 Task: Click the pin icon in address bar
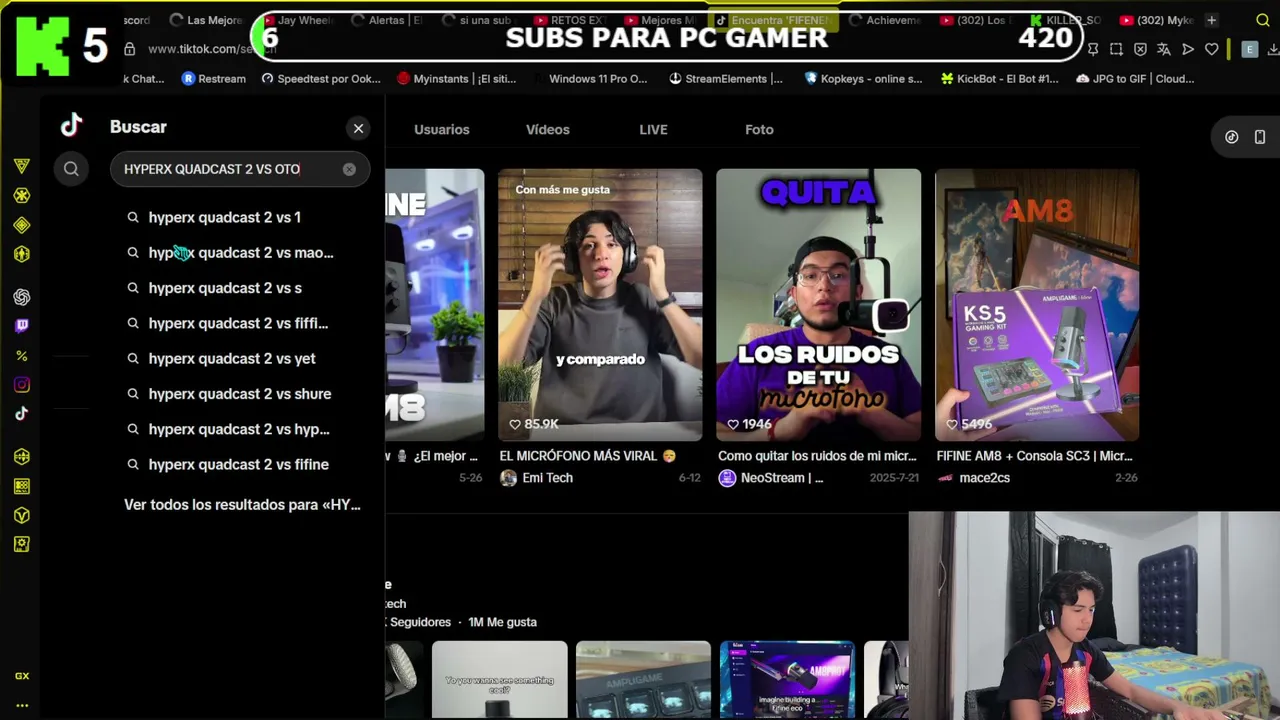[x=1092, y=49]
